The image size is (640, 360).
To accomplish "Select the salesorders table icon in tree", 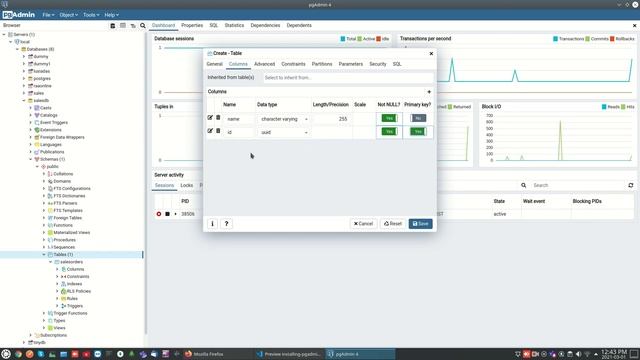I will [x=57, y=262].
